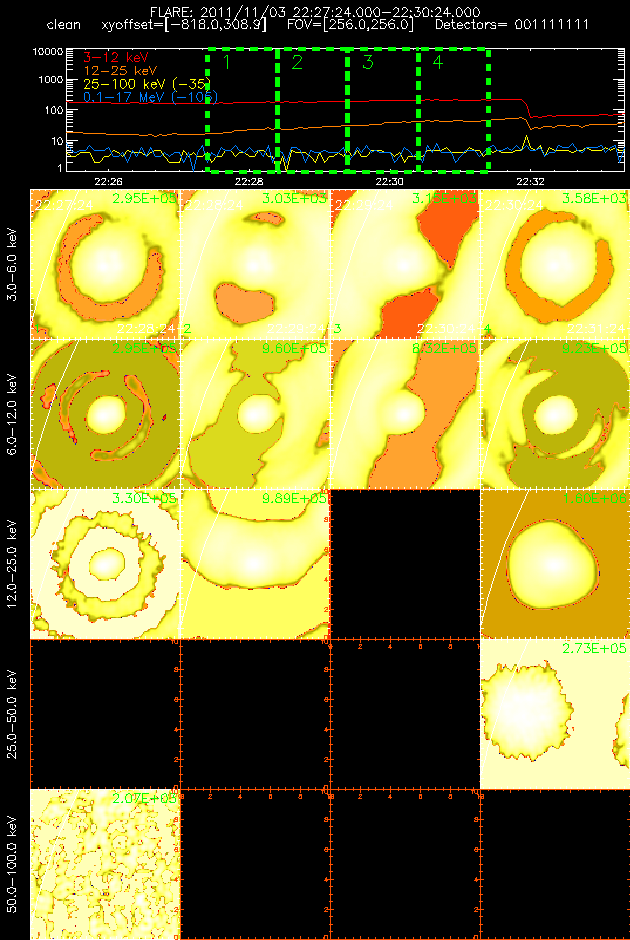This screenshot has width=630, height=940.
Task: Click the 2.07E+05 peak value label
Action: [146, 797]
